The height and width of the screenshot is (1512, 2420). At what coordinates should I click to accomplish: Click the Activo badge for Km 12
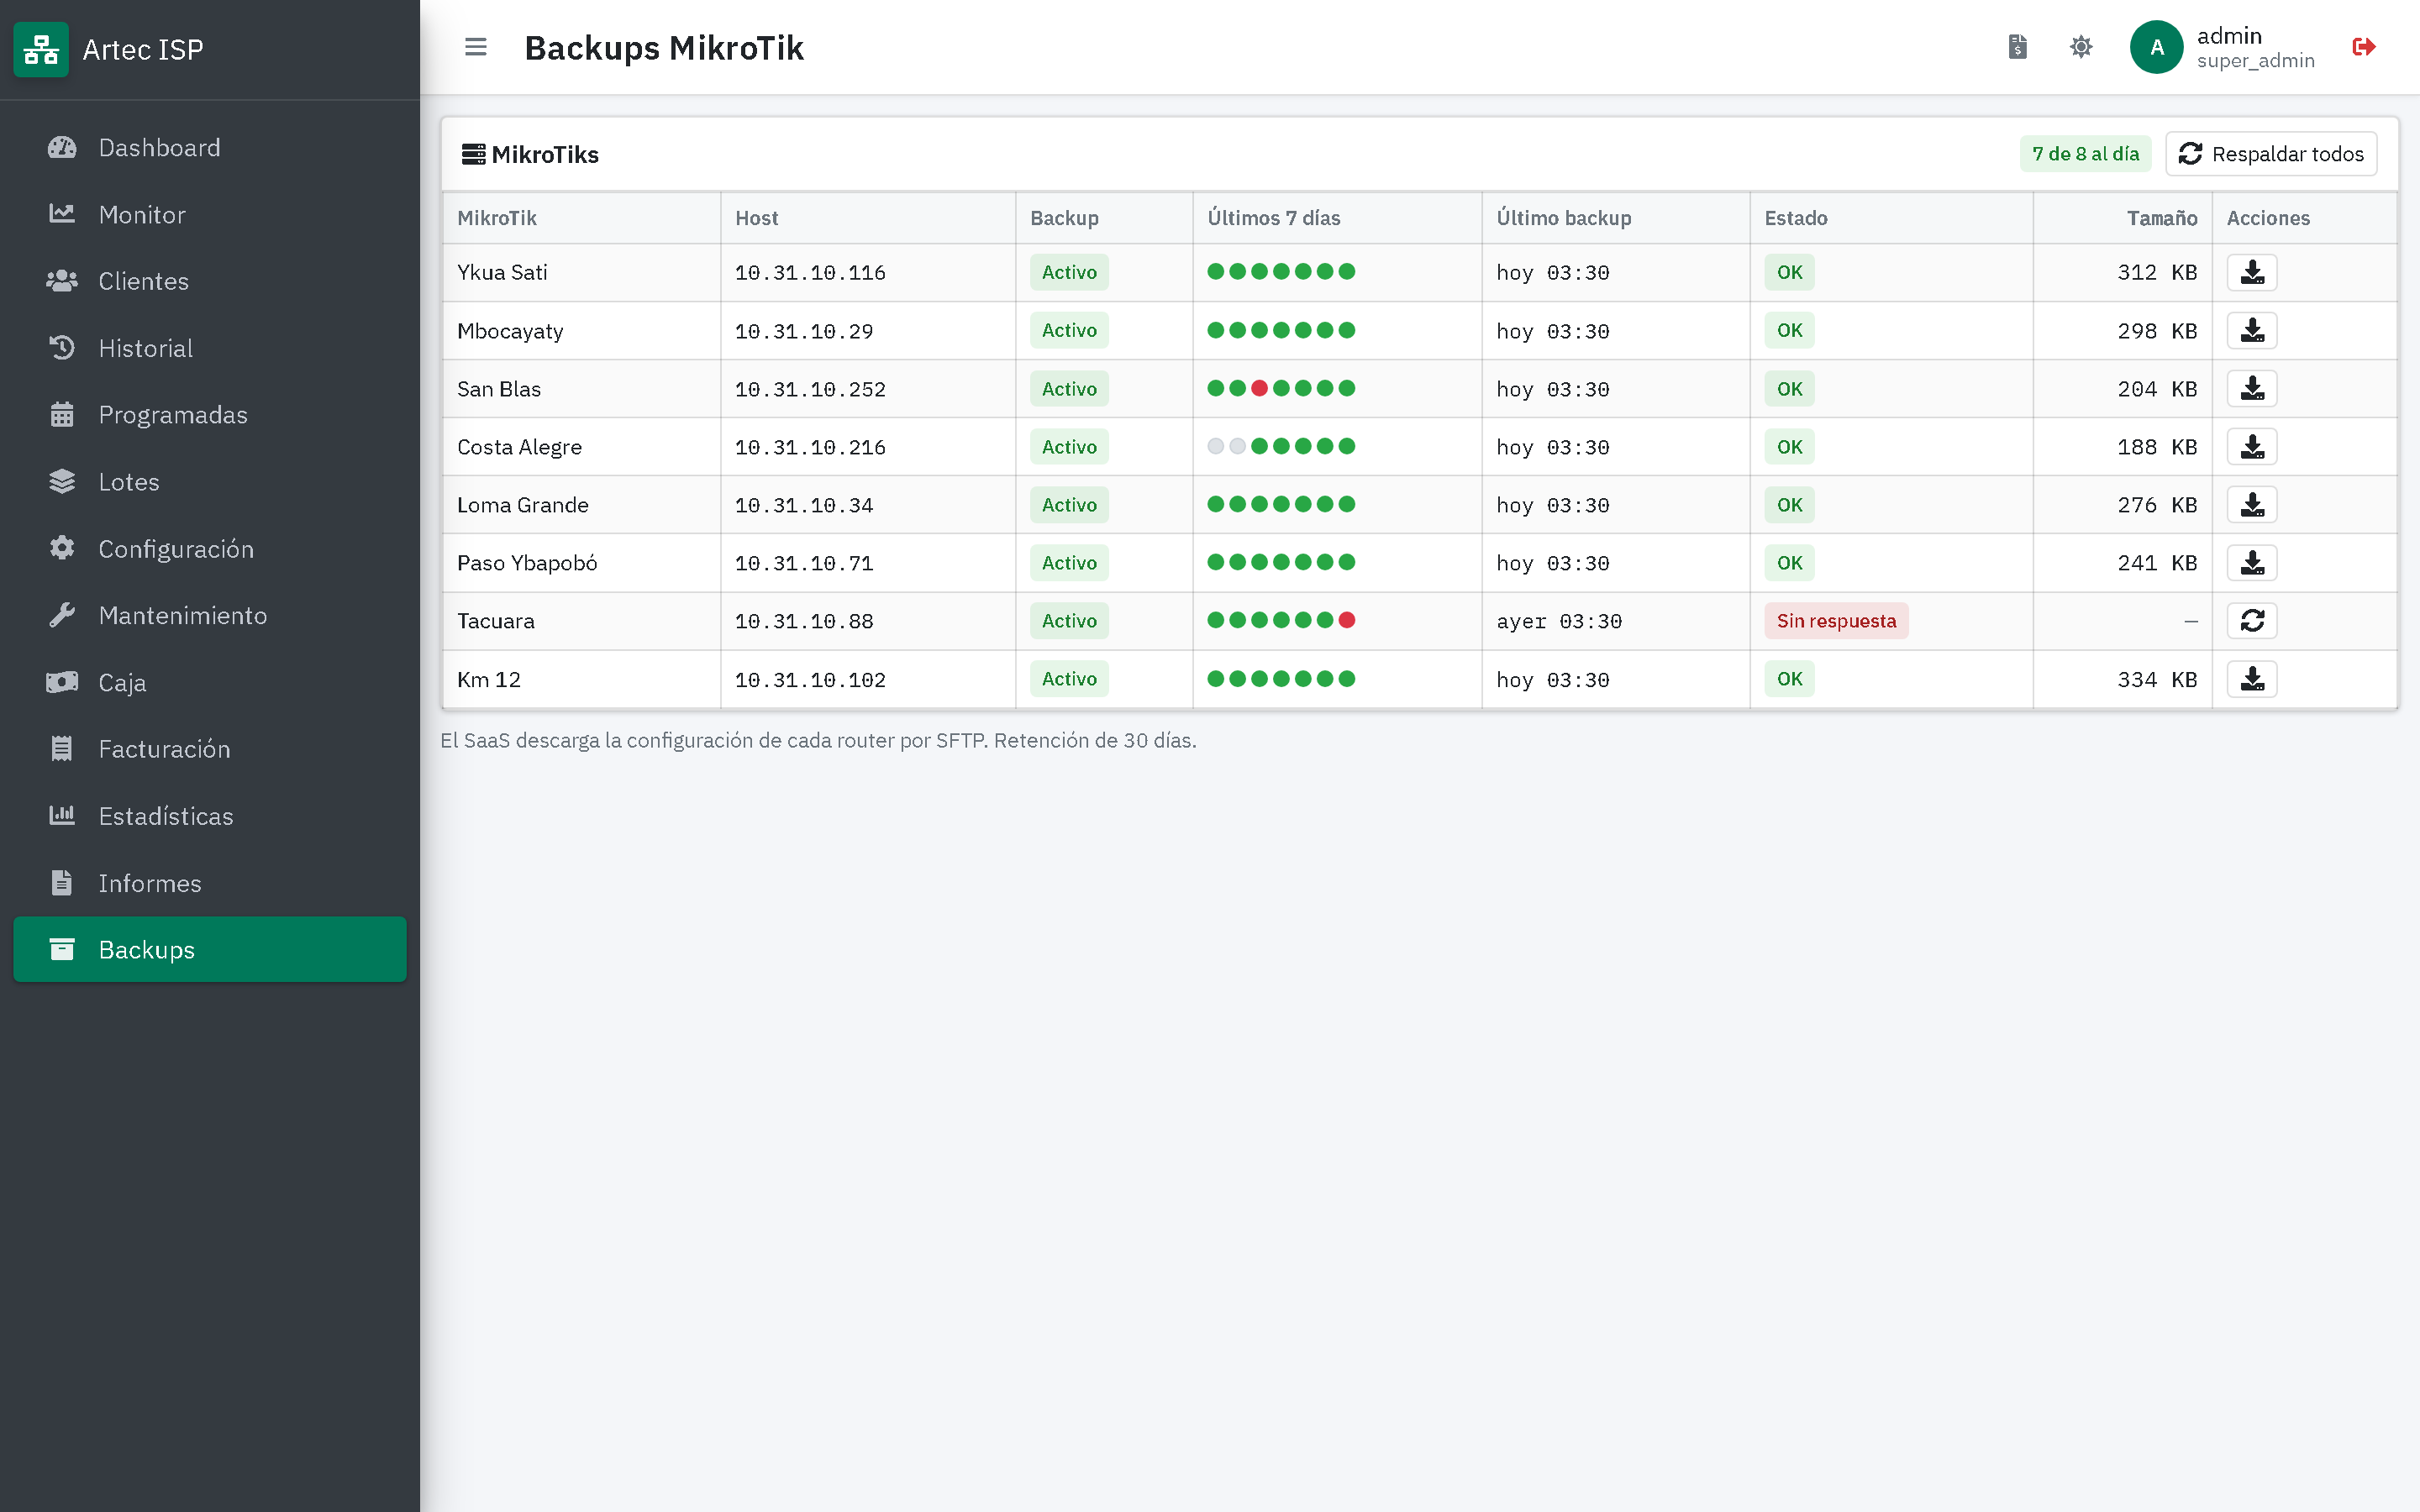point(1069,679)
